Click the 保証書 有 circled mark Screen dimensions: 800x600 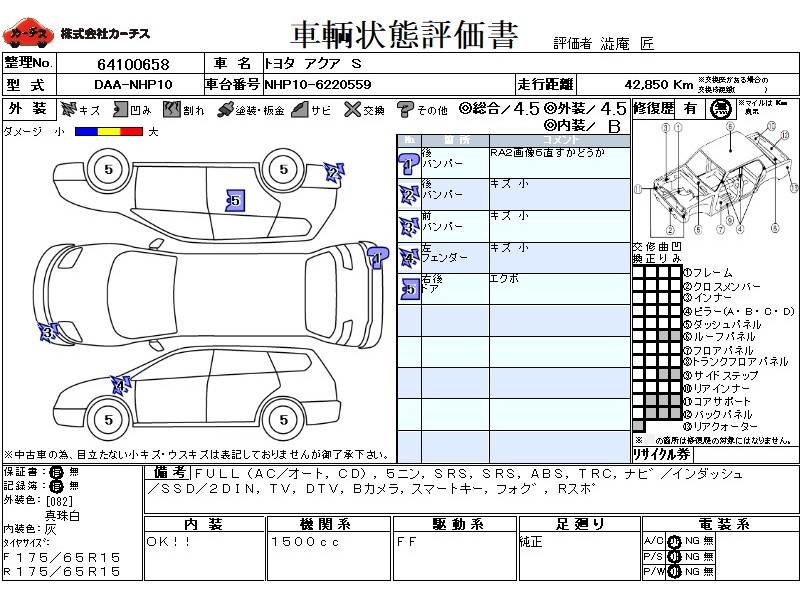point(56,471)
